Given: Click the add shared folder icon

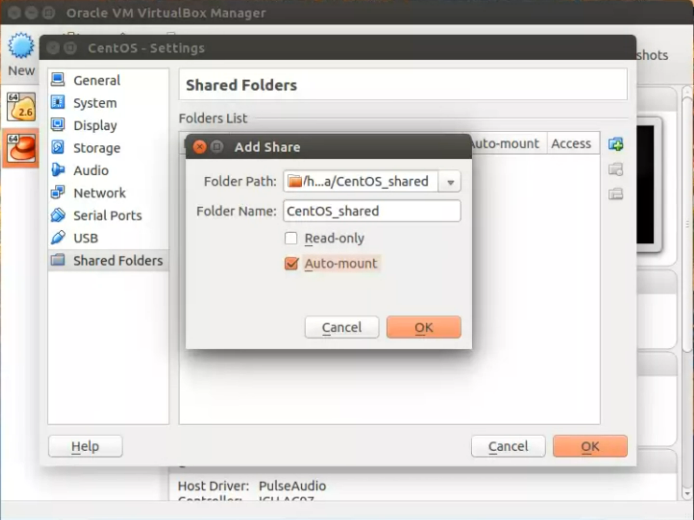Looking at the screenshot, I should (x=616, y=144).
